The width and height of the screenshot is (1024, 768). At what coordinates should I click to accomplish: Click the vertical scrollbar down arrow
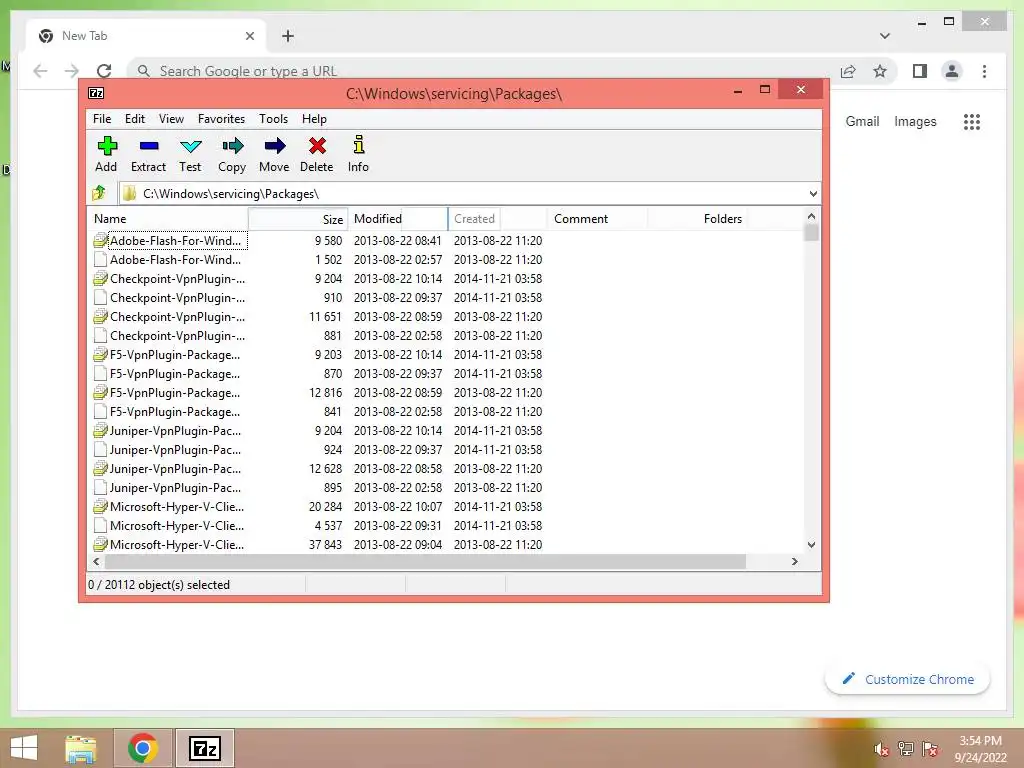pyautogui.click(x=811, y=545)
